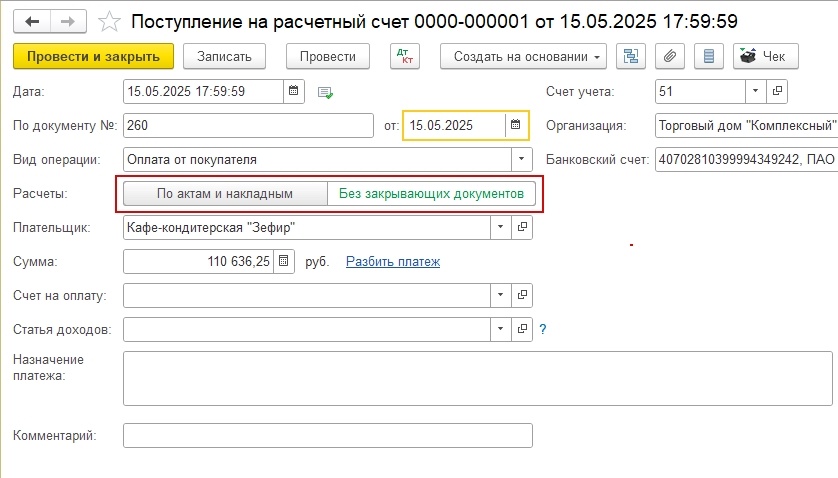The height and width of the screenshot is (478, 838).
Task: Click the 'от' date field 15.05.2025
Action: tap(454, 125)
